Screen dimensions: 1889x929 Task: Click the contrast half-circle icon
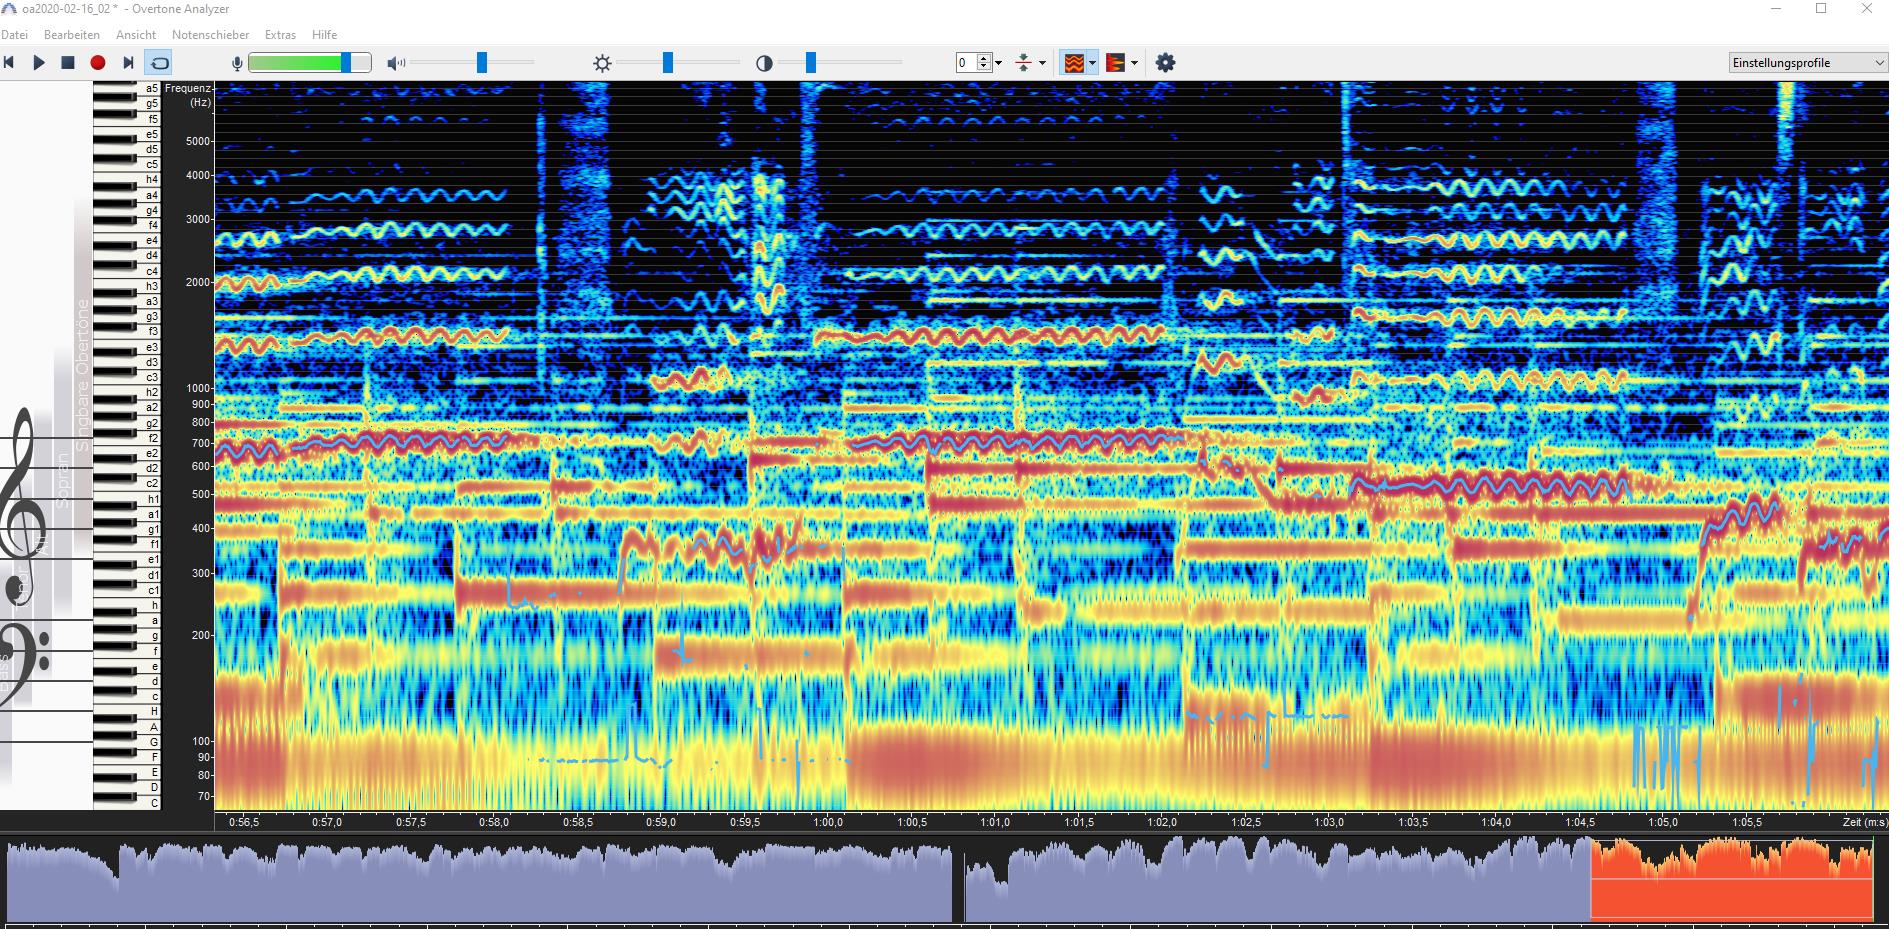click(x=765, y=64)
